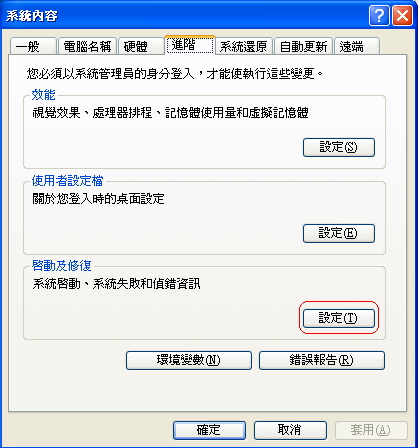Switch to the 遠端 tab
Image resolution: width=418 pixels, height=448 pixels.
click(x=357, y=46)
